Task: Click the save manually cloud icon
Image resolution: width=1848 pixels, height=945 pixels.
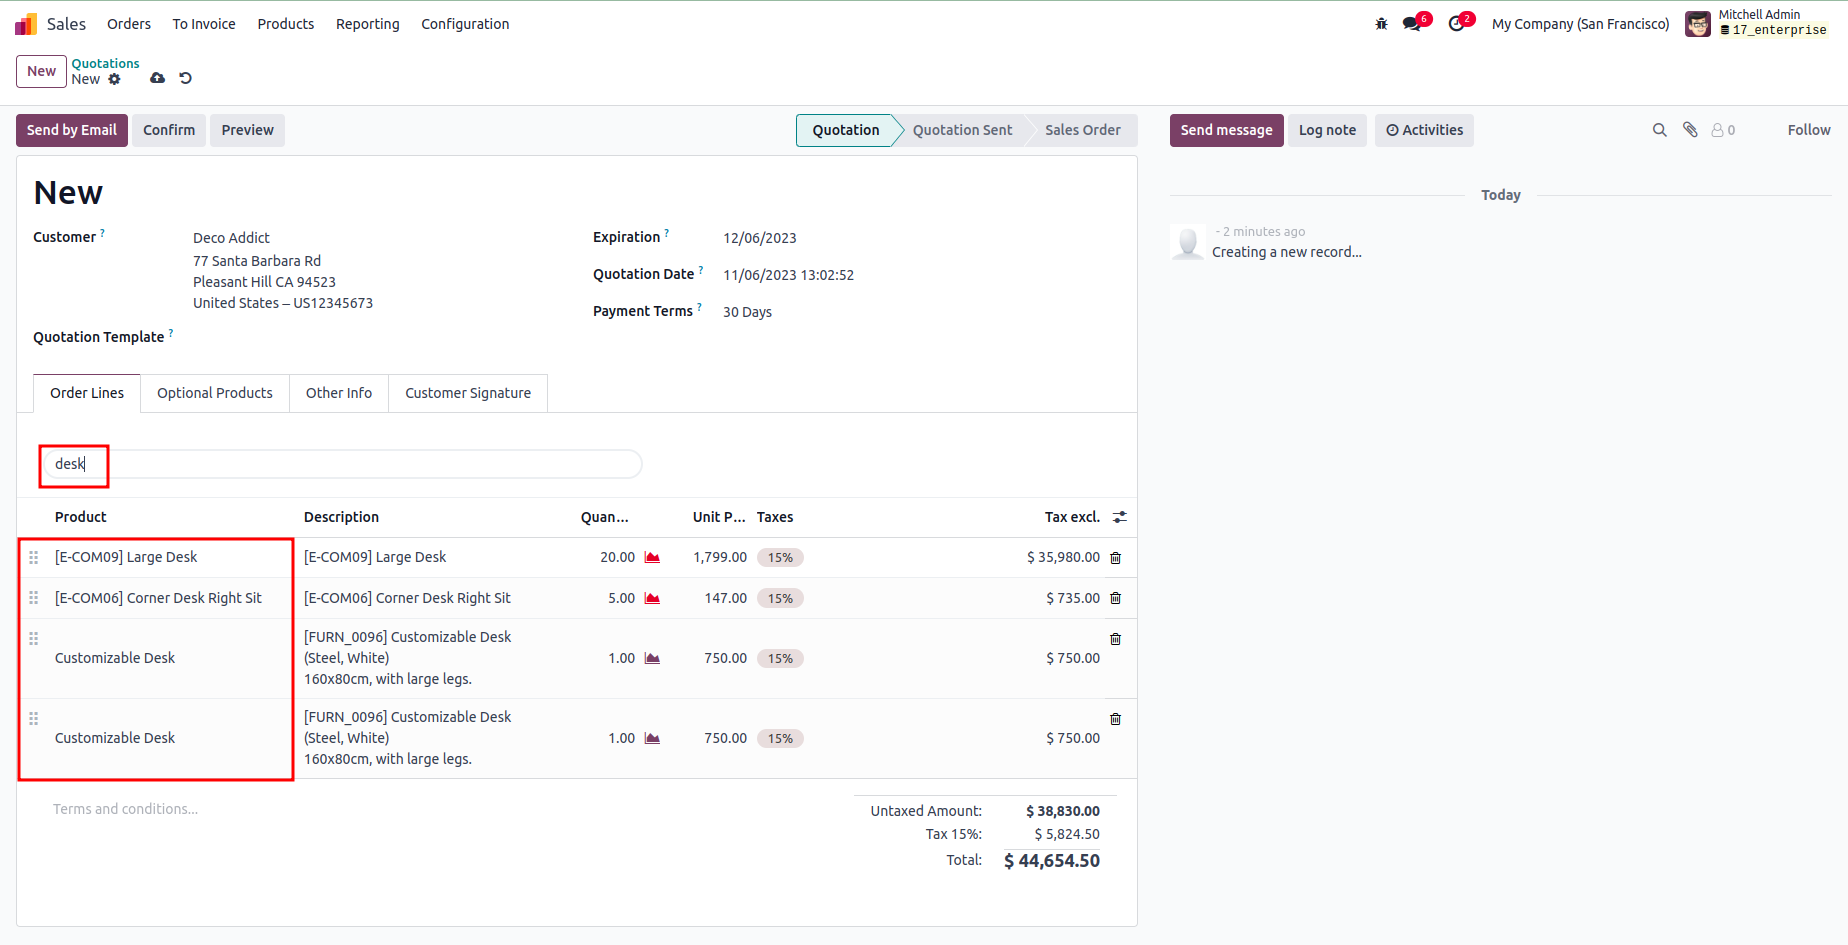Action: point(157,78)
